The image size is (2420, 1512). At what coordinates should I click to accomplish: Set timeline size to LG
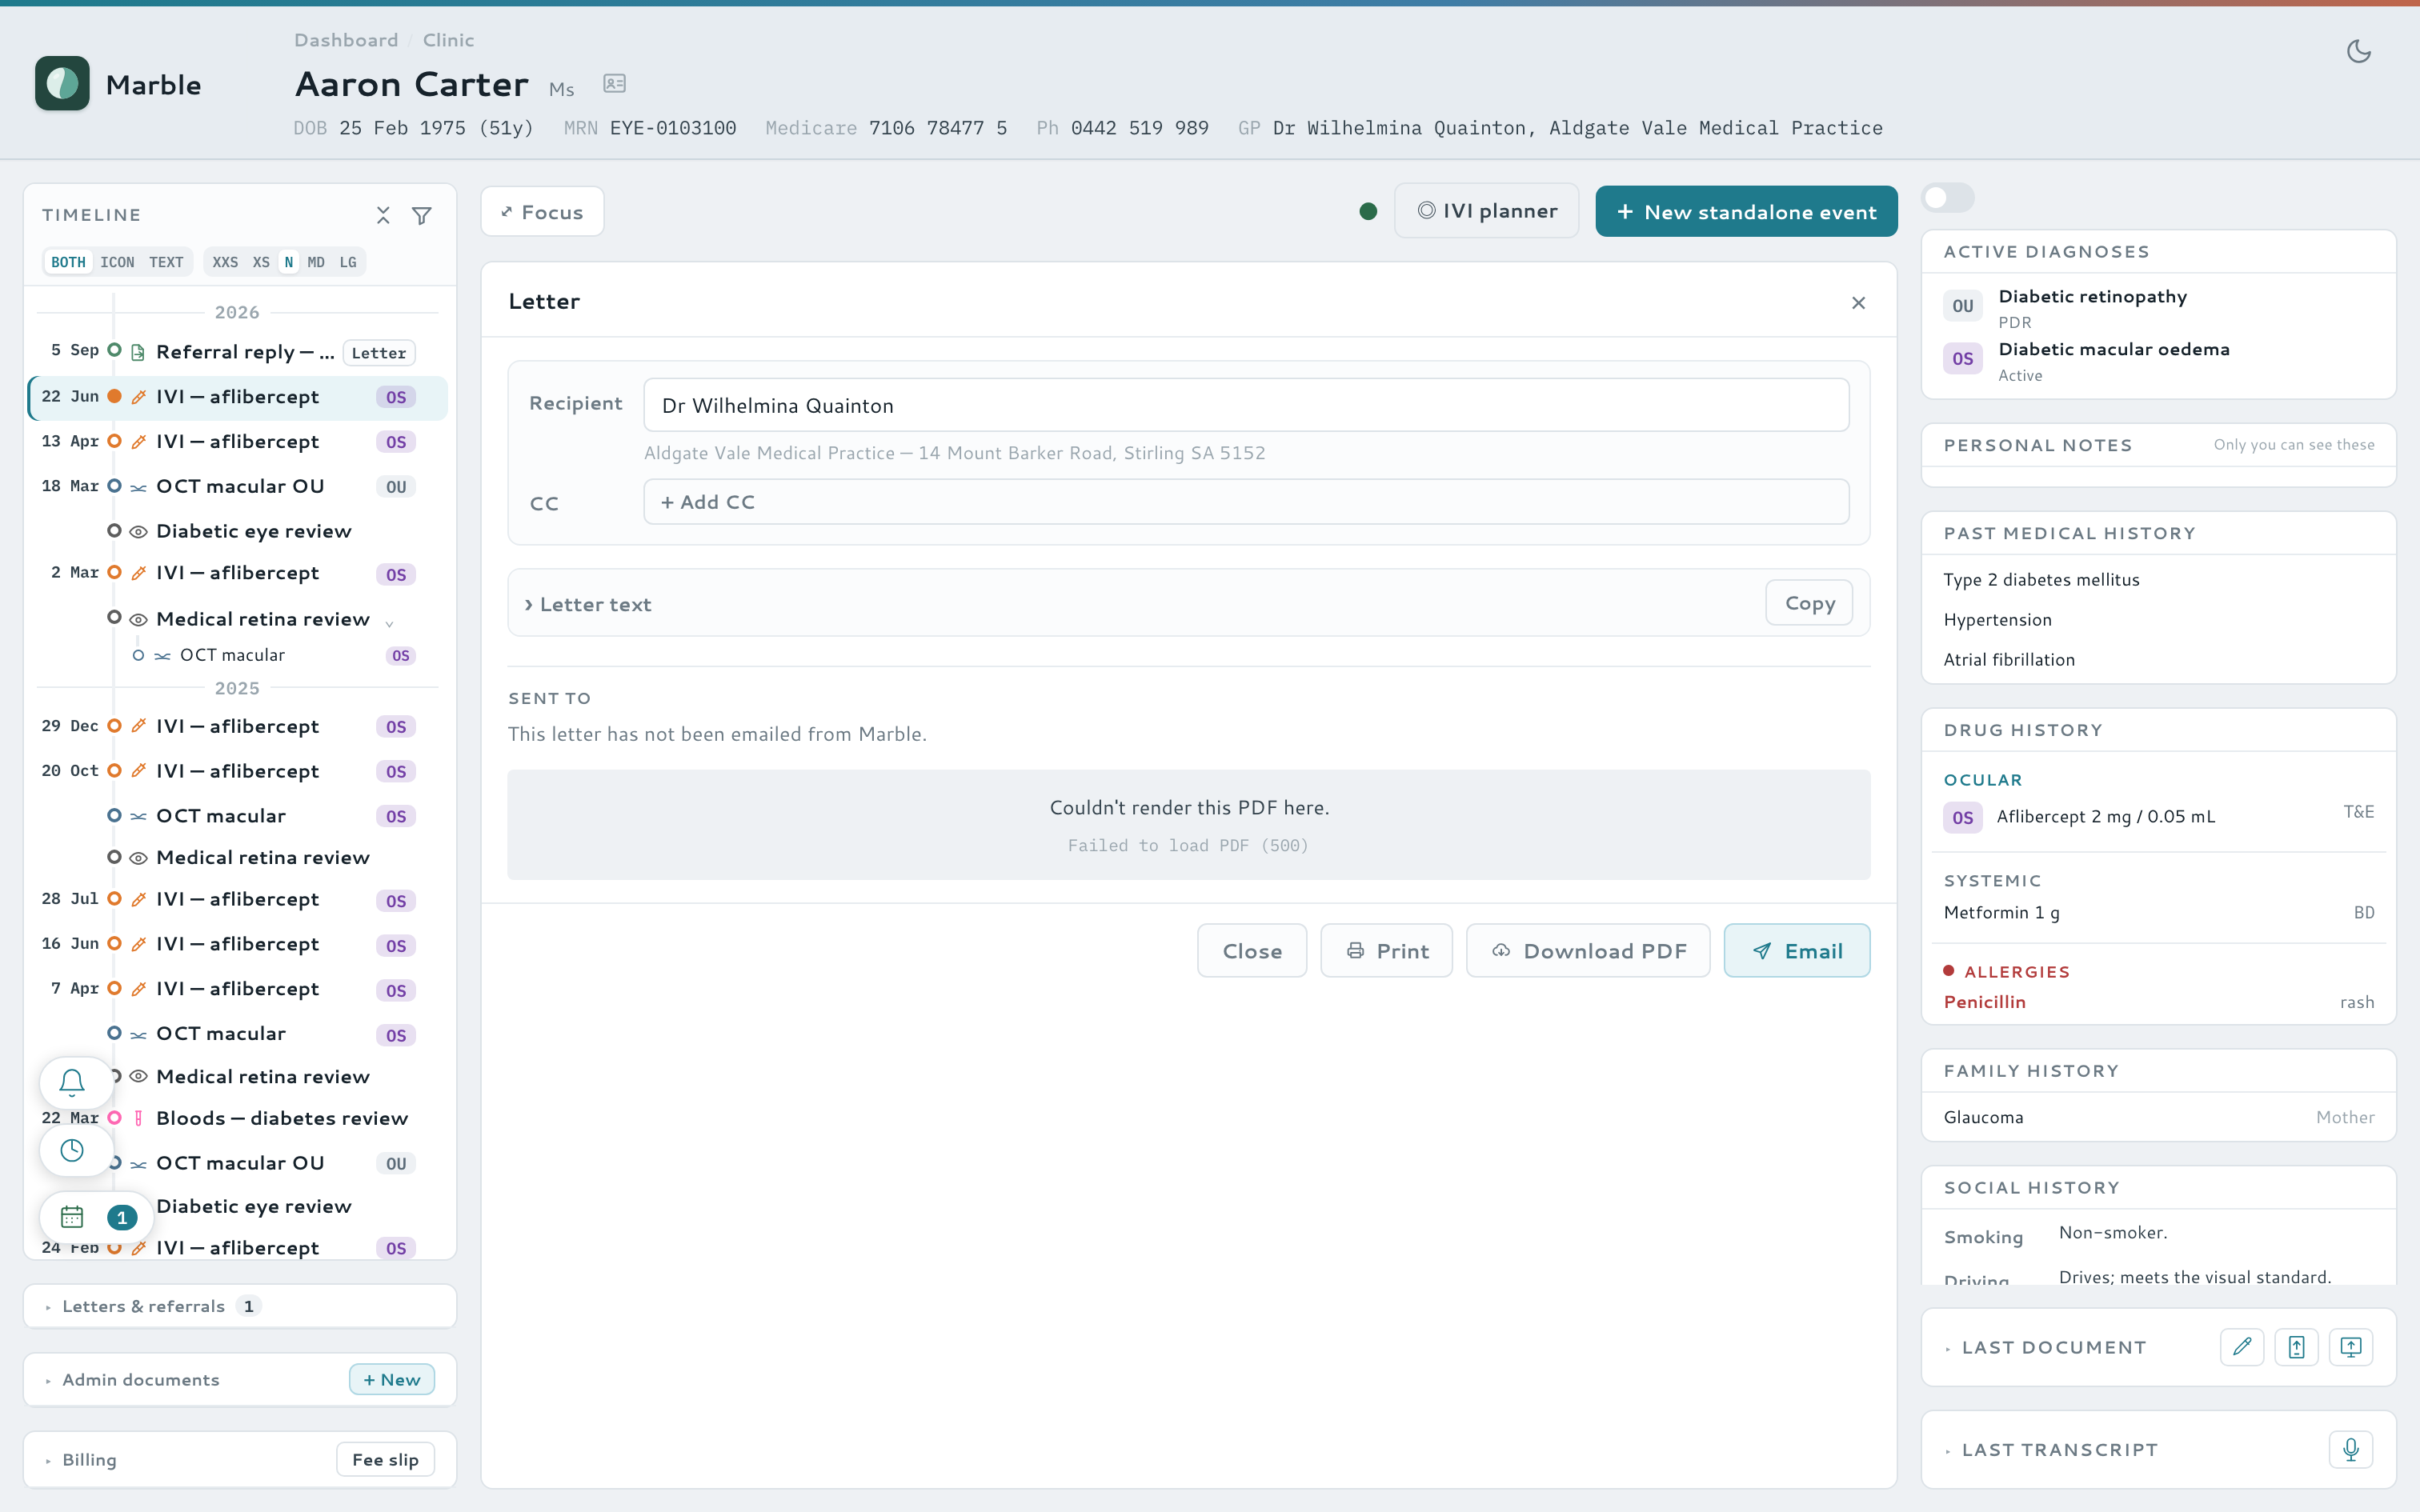coord(347,262)
